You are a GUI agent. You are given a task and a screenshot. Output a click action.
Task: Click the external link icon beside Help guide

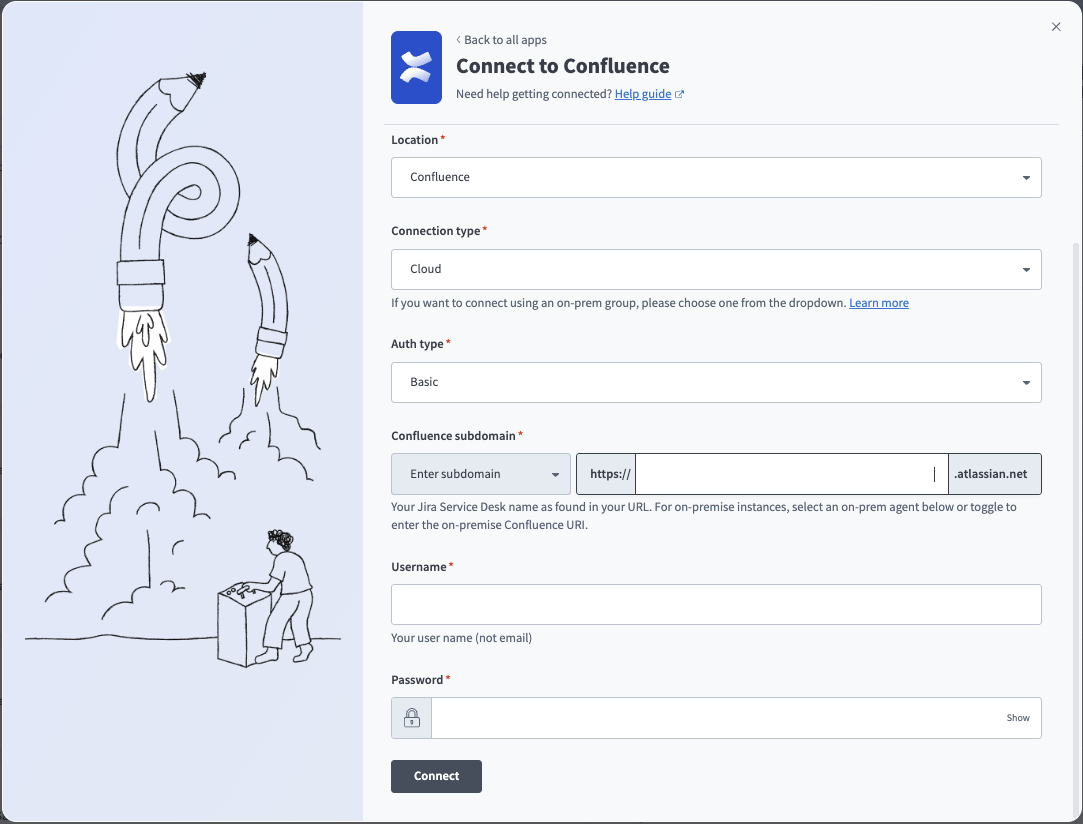point(680,93)
